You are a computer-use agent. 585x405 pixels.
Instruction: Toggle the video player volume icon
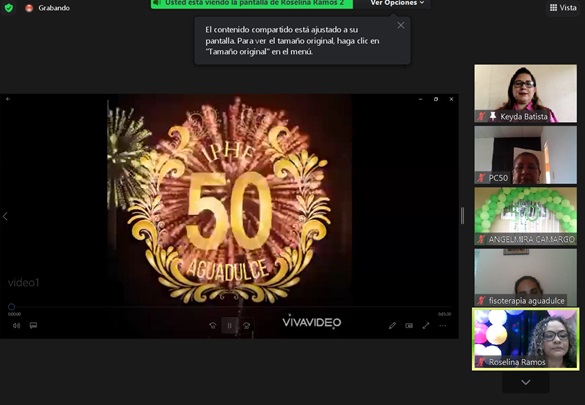16,326
